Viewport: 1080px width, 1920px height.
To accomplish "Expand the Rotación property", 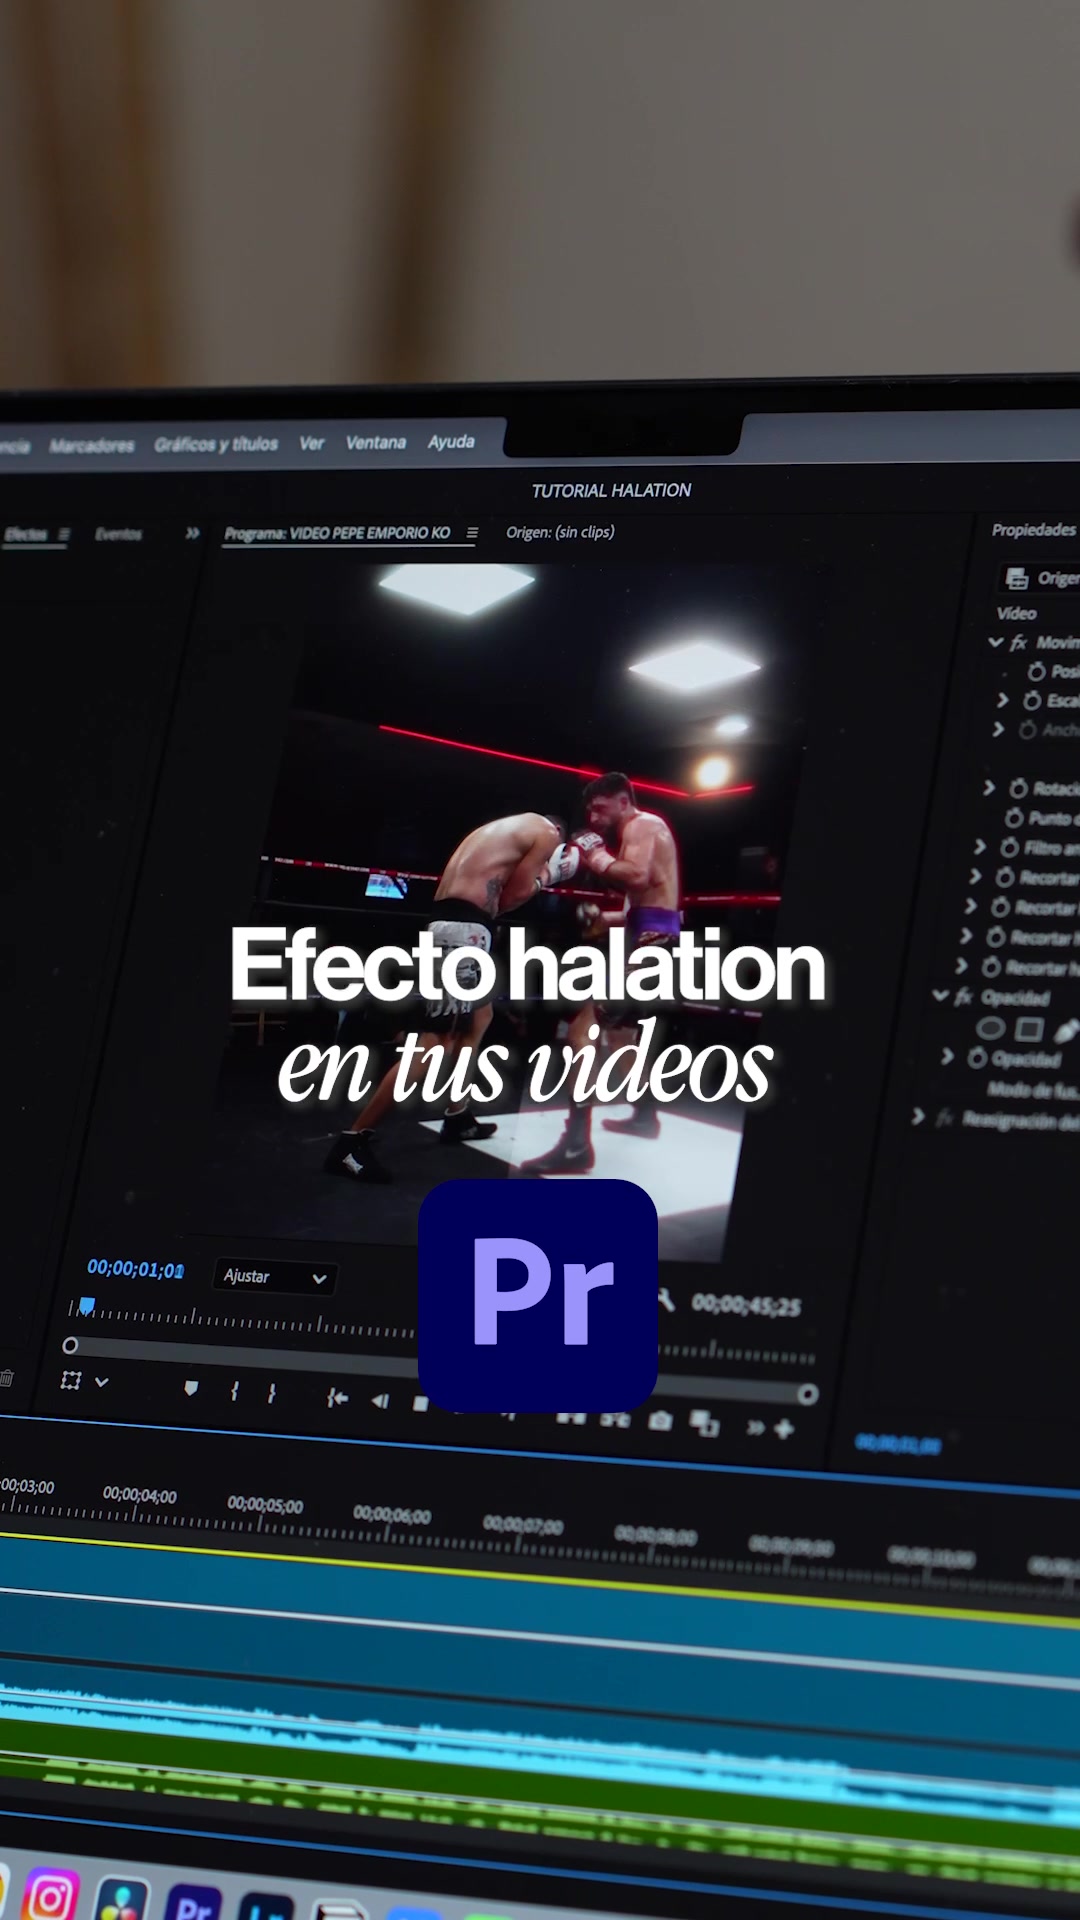I will (x=989, y=788).
